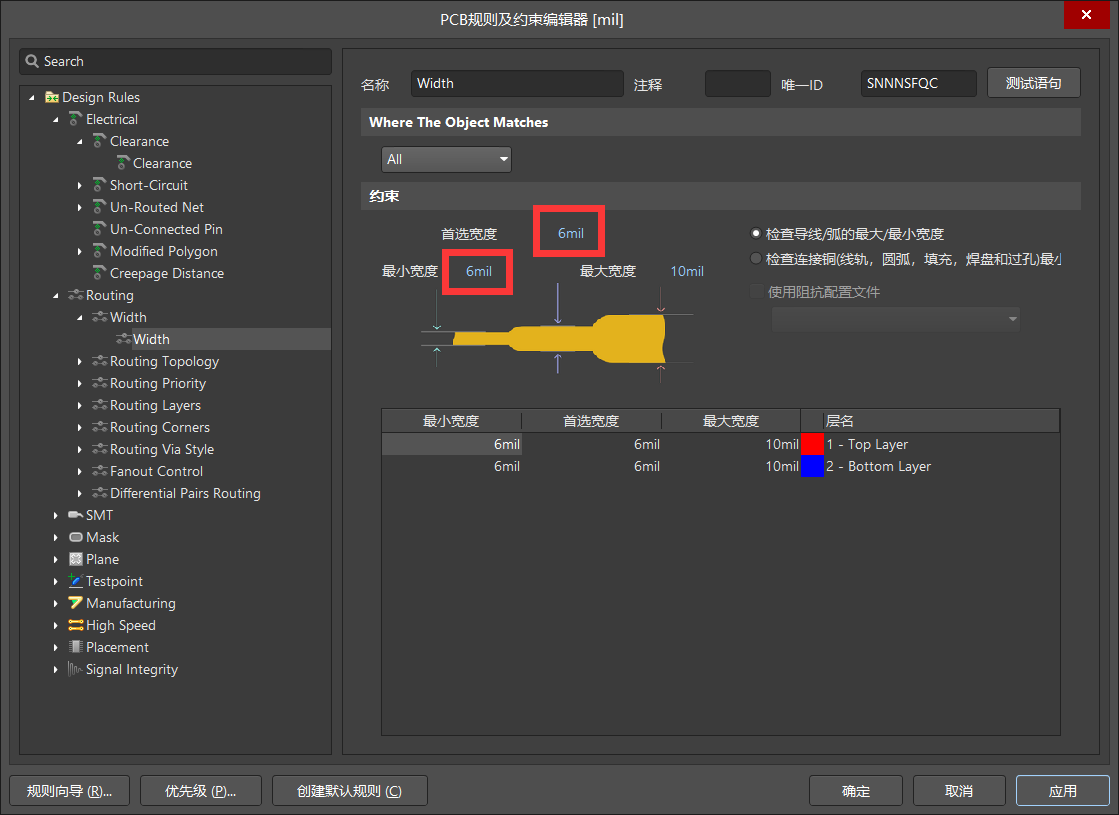The width and height of the screenshot is (1119, 815).
Task: Click the 注释 comment field
Action: [737, 83]
